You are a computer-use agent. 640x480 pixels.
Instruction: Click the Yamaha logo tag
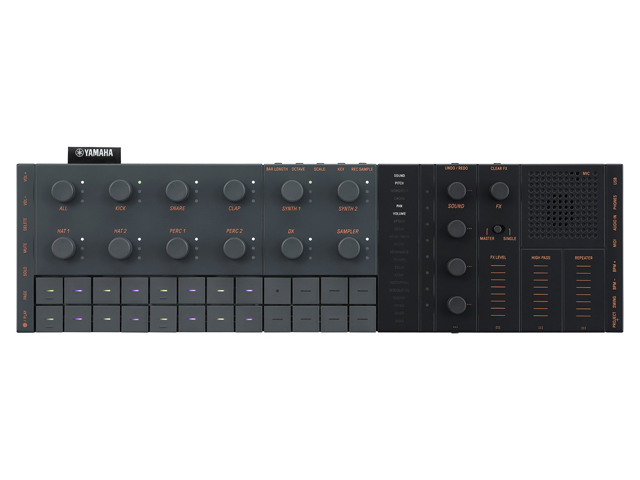coord(94,154)
